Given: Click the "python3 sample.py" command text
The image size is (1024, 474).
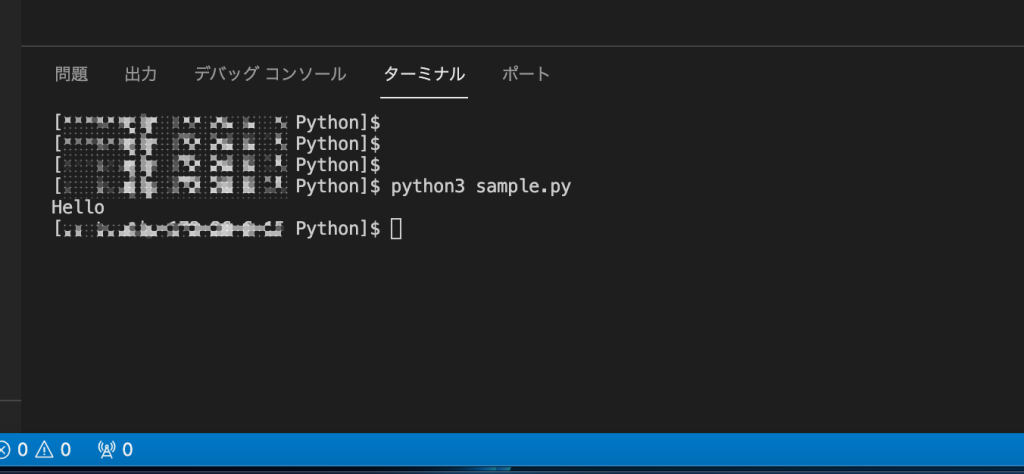Looking at the screenshot, I should (480, 186).
